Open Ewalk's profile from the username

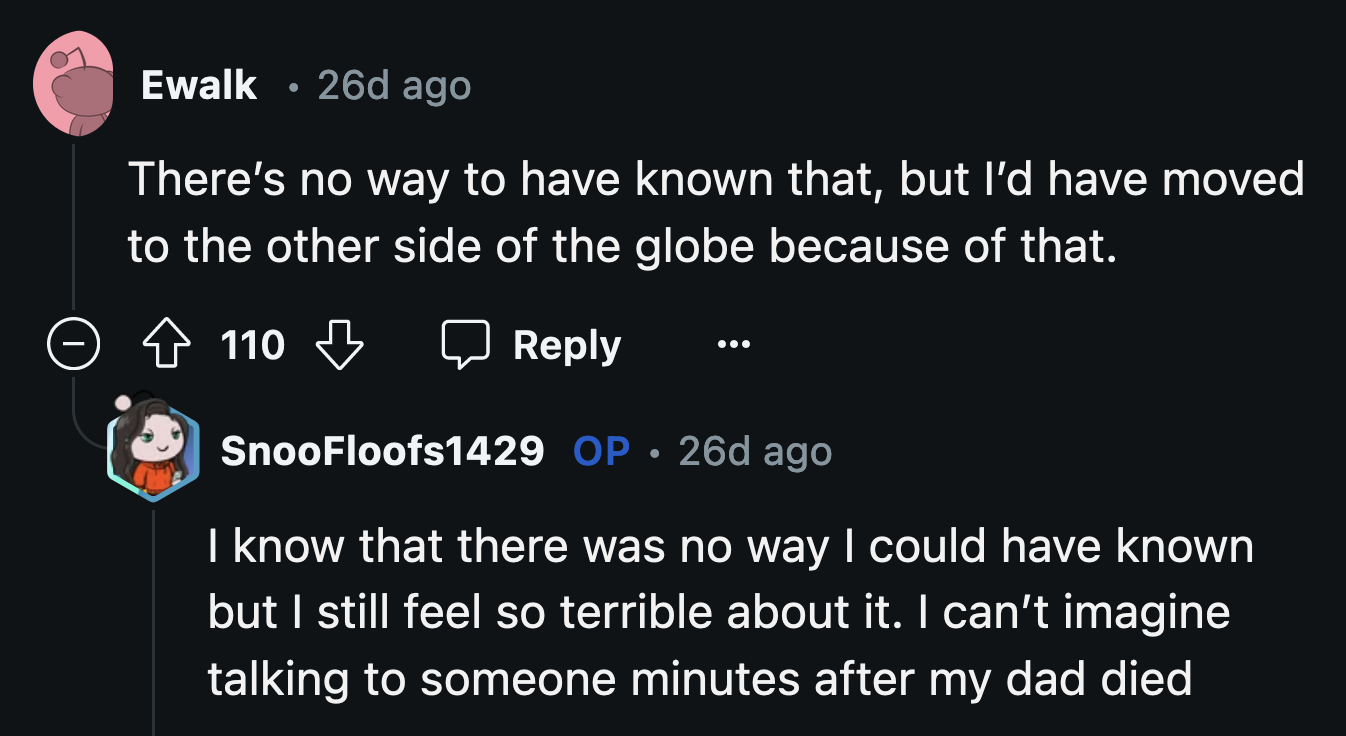[x=197, y=85]
